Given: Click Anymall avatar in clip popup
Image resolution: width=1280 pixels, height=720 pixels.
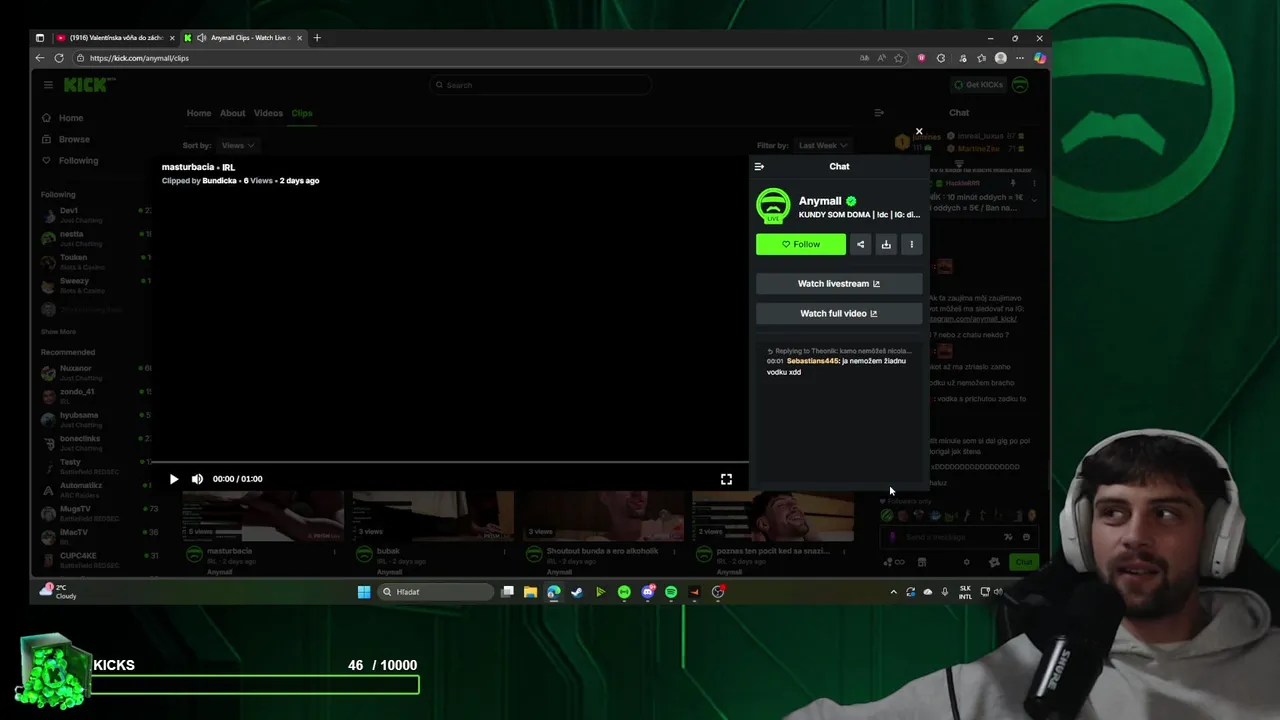Looking at the screenshot, I should (x=773, y=206).
